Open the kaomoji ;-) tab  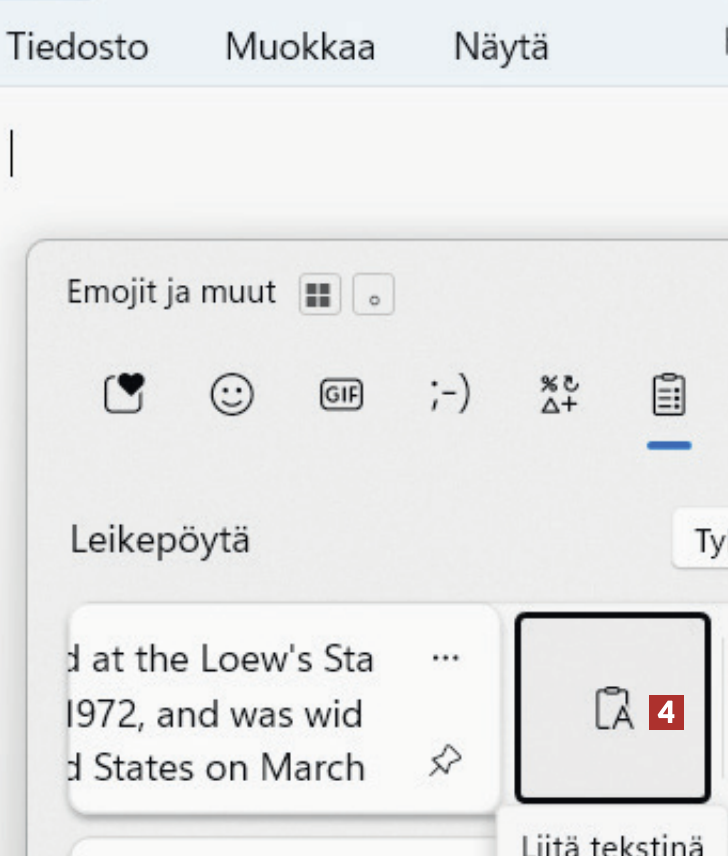click(450, 395)
